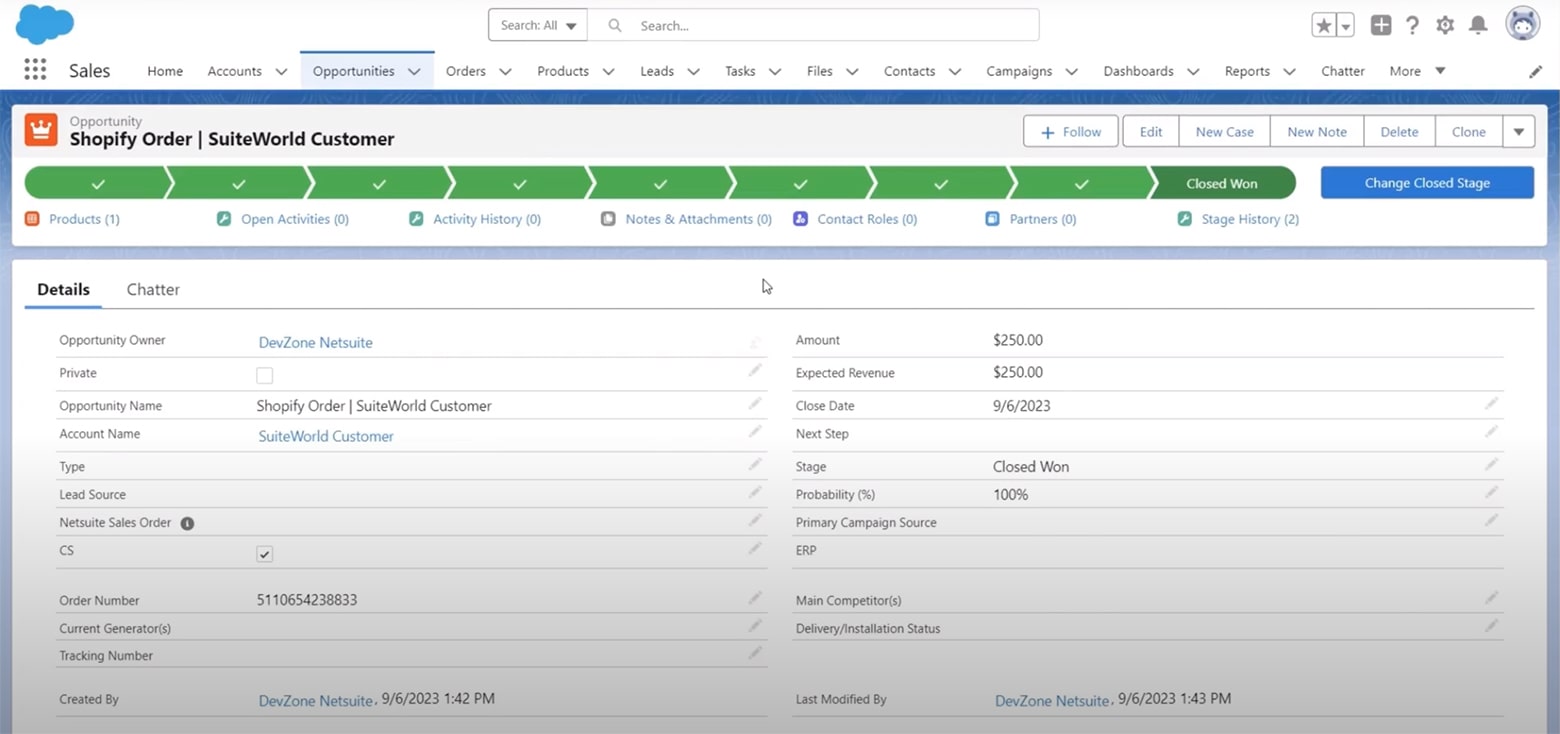Click the global Search input field

(x=813, y=25)
